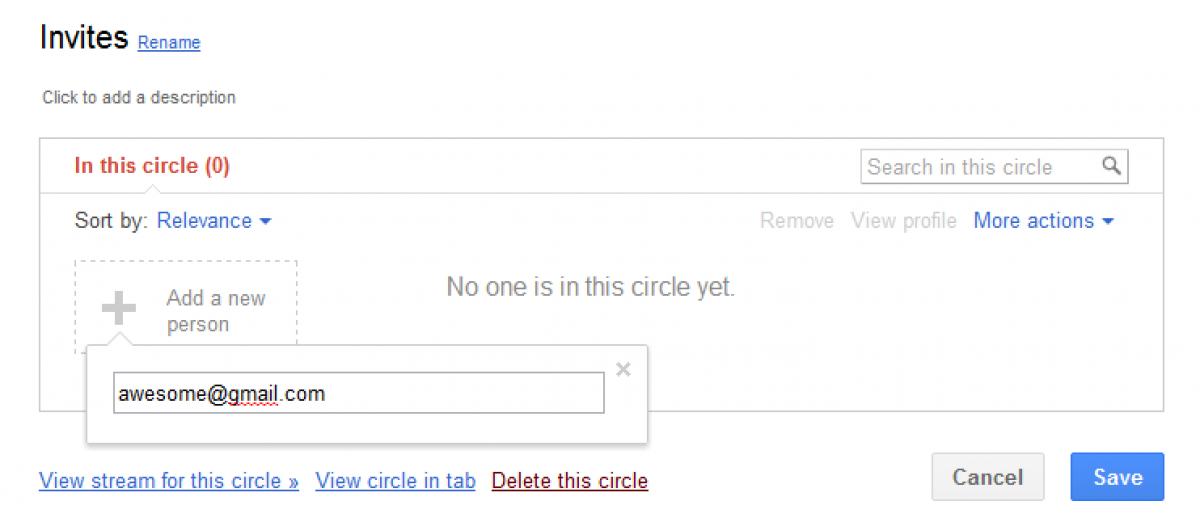Click the "No one is in this circle yet" message

(590, 288)
